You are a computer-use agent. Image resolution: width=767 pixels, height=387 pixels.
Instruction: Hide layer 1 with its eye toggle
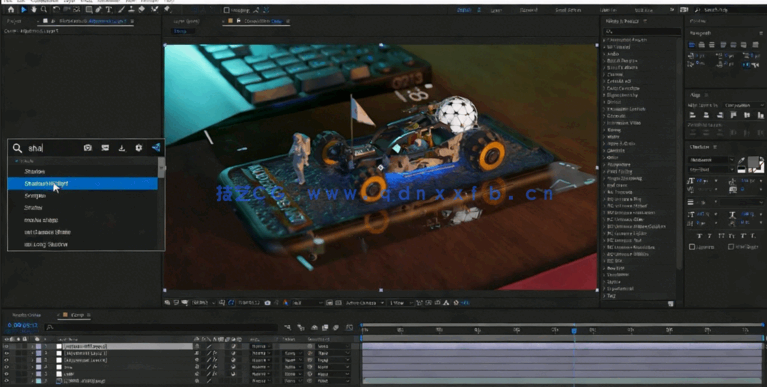[x=6, y=346]
